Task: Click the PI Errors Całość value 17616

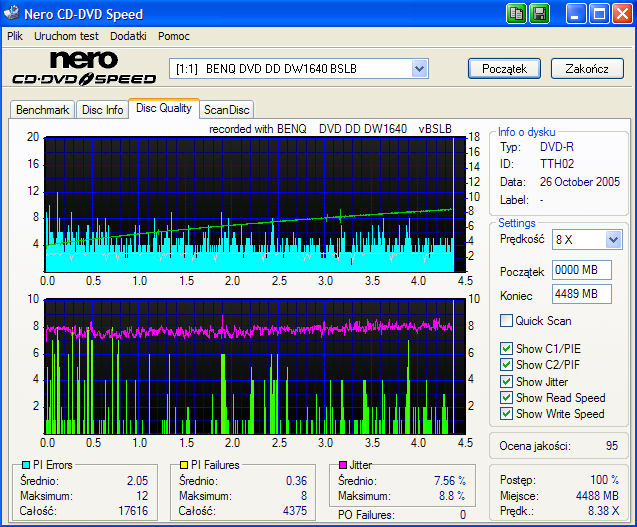Action: (x=133, y=511)
